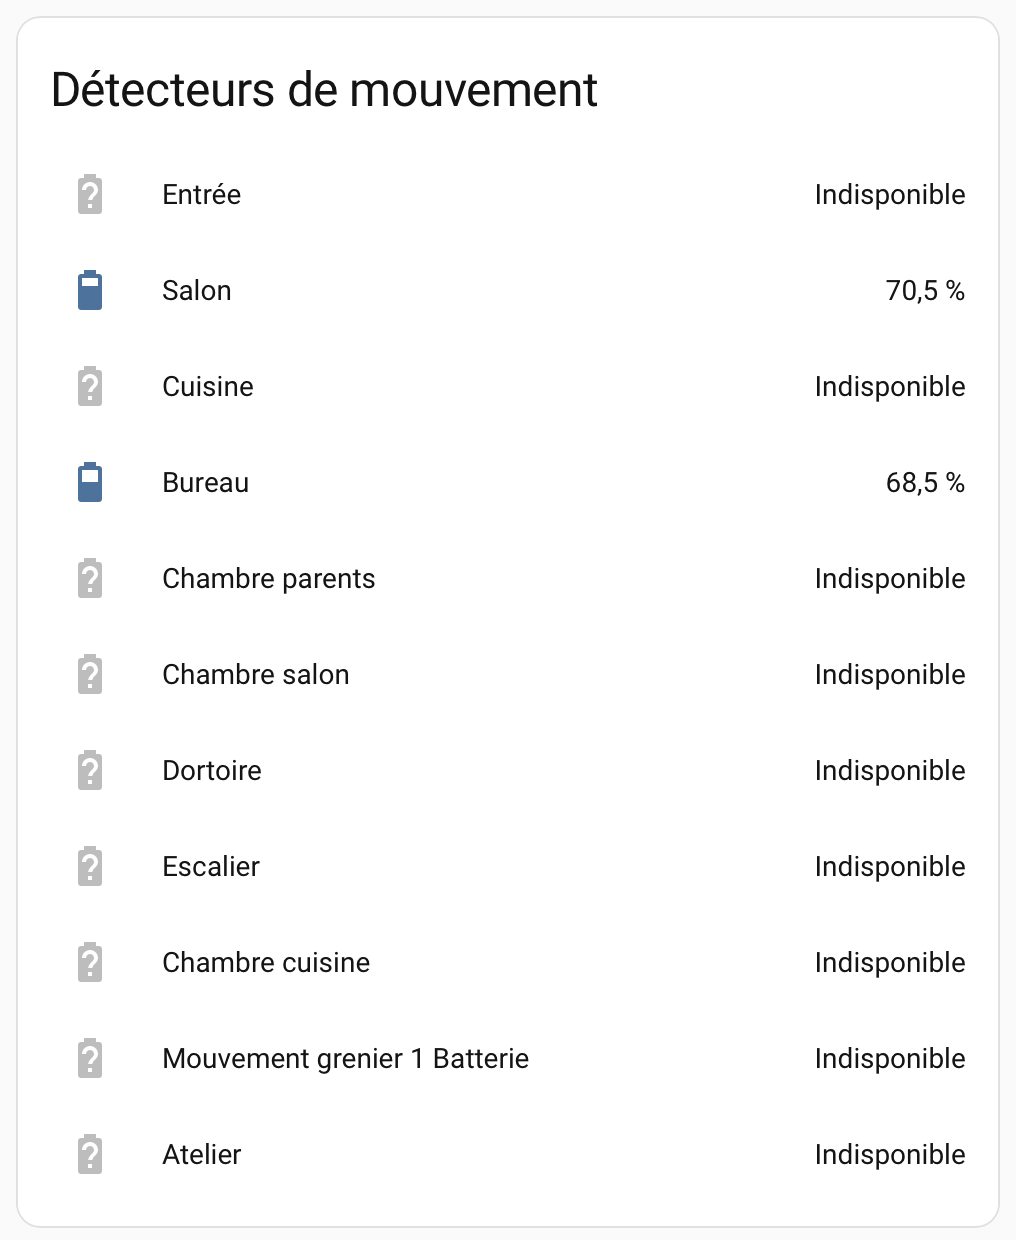Click the Dortoire unknown battery icon

(x=90, y=771)
